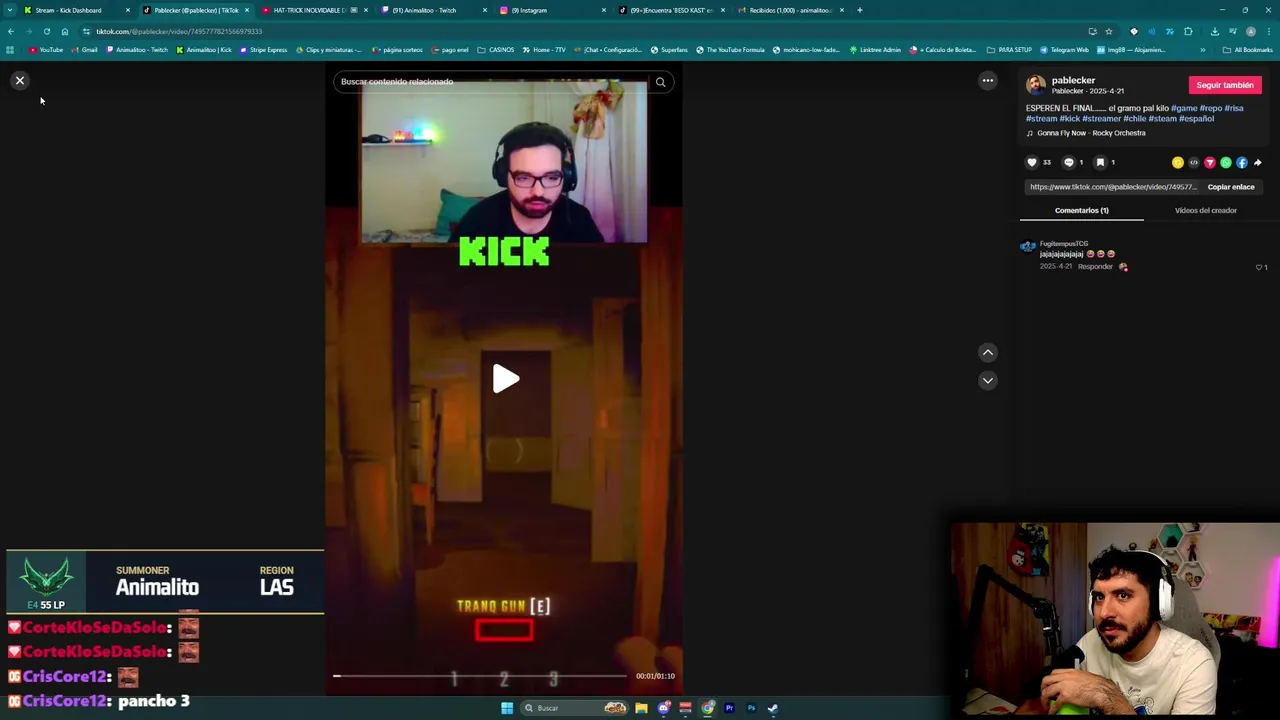Viewport: 1280px width, 720px height.
Task: Open the pablecker username link
Action: 1073,80
